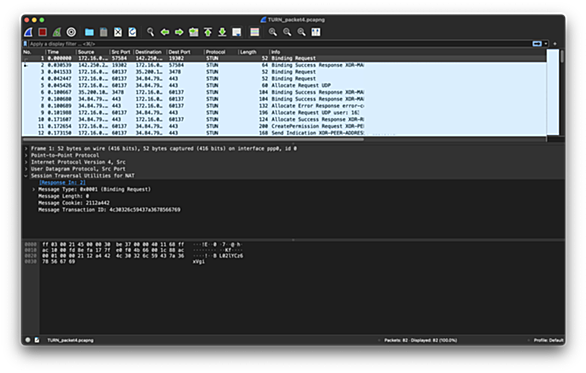Screen dimensions: 586x373
Task: Expand Message Type 0x0001 Binding Request
Action: (x=33, y=189)
